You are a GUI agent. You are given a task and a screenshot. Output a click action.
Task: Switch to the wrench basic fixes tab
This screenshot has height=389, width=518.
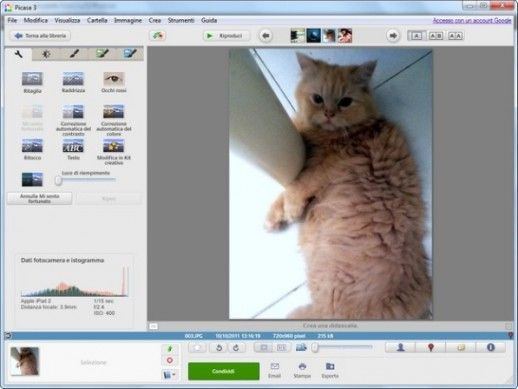click(x=19, y=54)
